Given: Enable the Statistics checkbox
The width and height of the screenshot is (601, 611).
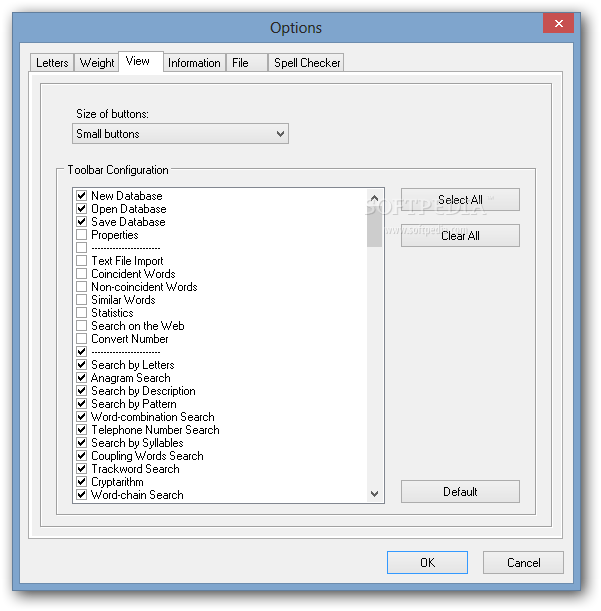Looking at the screenshot, I should click(x=81, y=313).
